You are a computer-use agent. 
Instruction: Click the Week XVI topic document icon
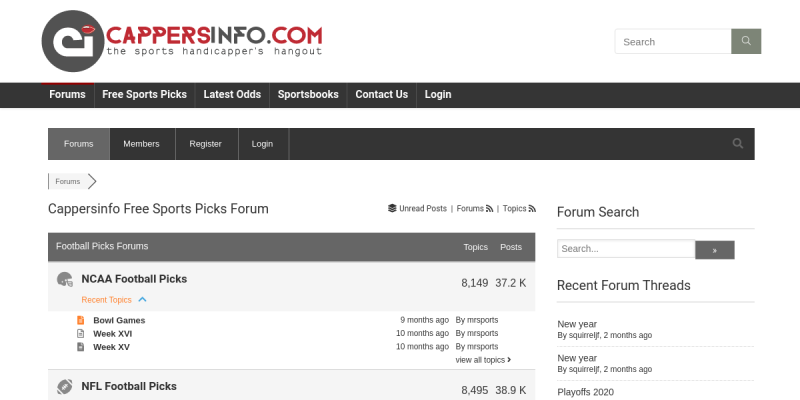81,334
